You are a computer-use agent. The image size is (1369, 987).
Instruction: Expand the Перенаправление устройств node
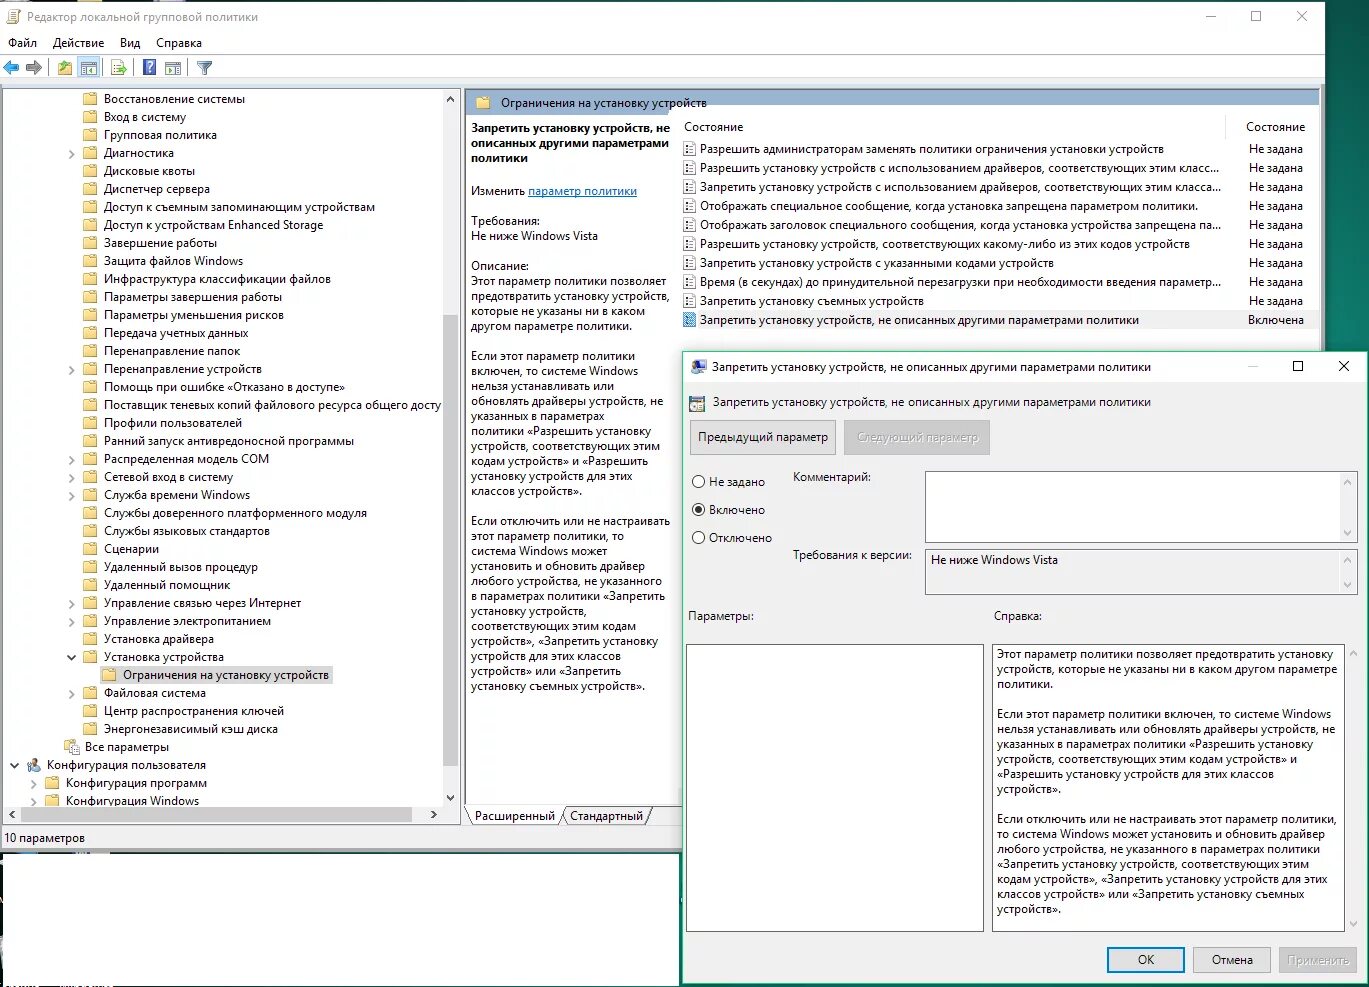tap(72, 370)
